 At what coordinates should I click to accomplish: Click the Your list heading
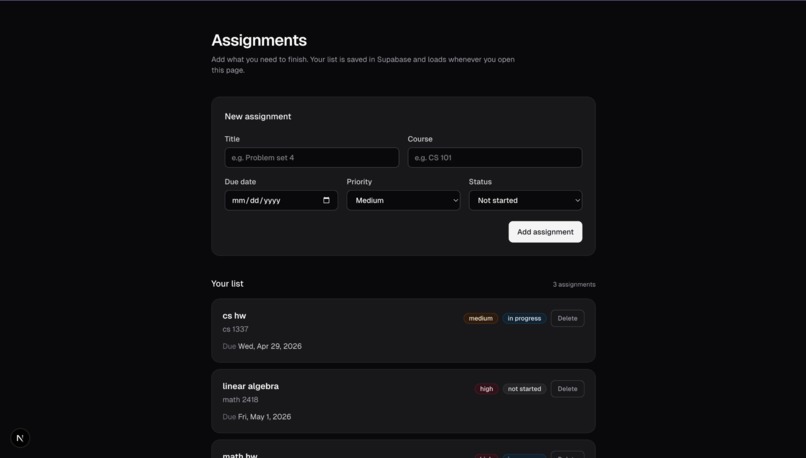coord(227,284)
